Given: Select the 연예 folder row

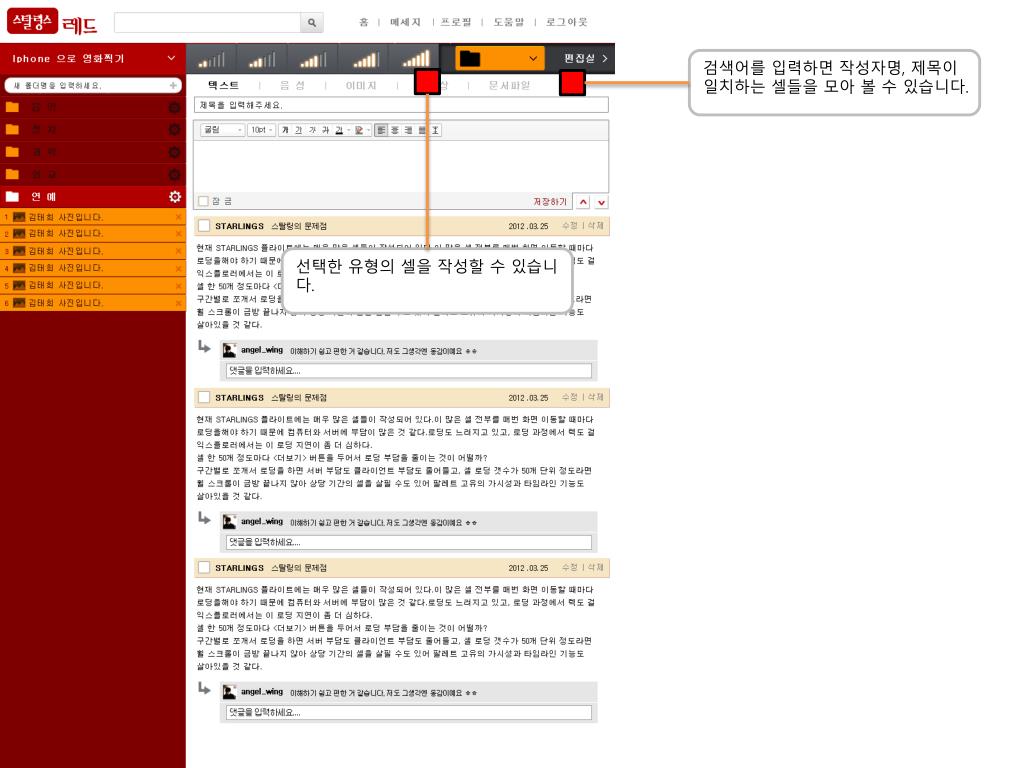Looking at the screenshot, I should (x=93, y=197).
